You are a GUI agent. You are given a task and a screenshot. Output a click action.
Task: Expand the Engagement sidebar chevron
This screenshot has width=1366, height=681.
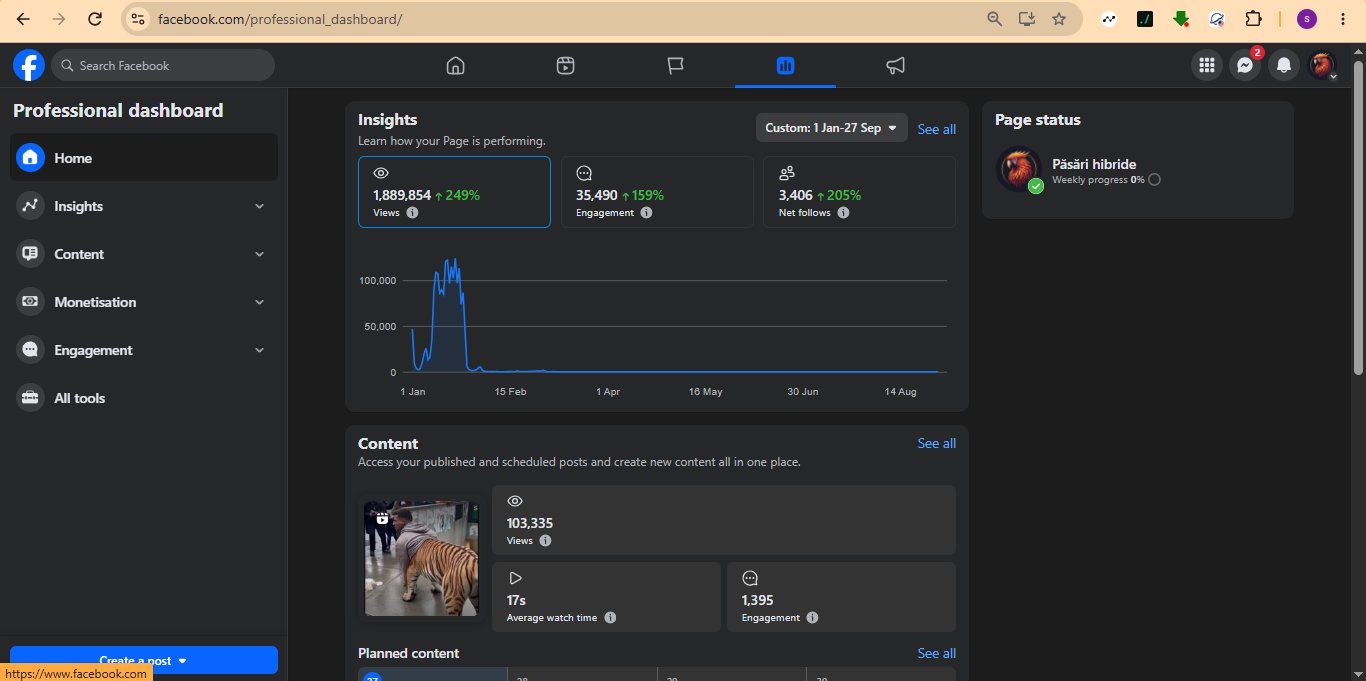pos(260,350)
